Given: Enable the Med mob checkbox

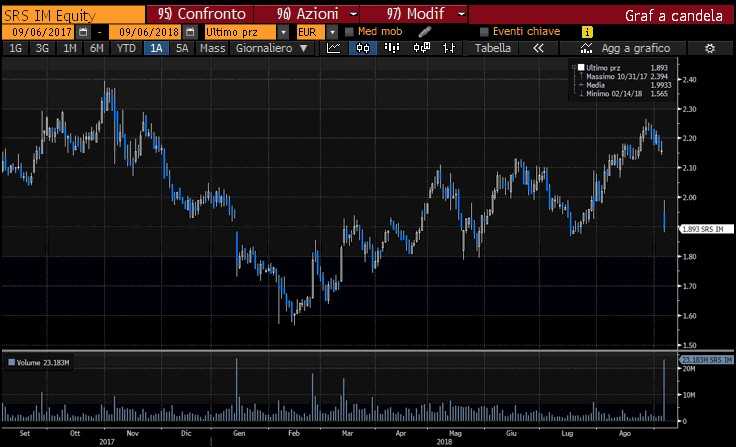Looking at the screenshot, I should pos(349,32).
